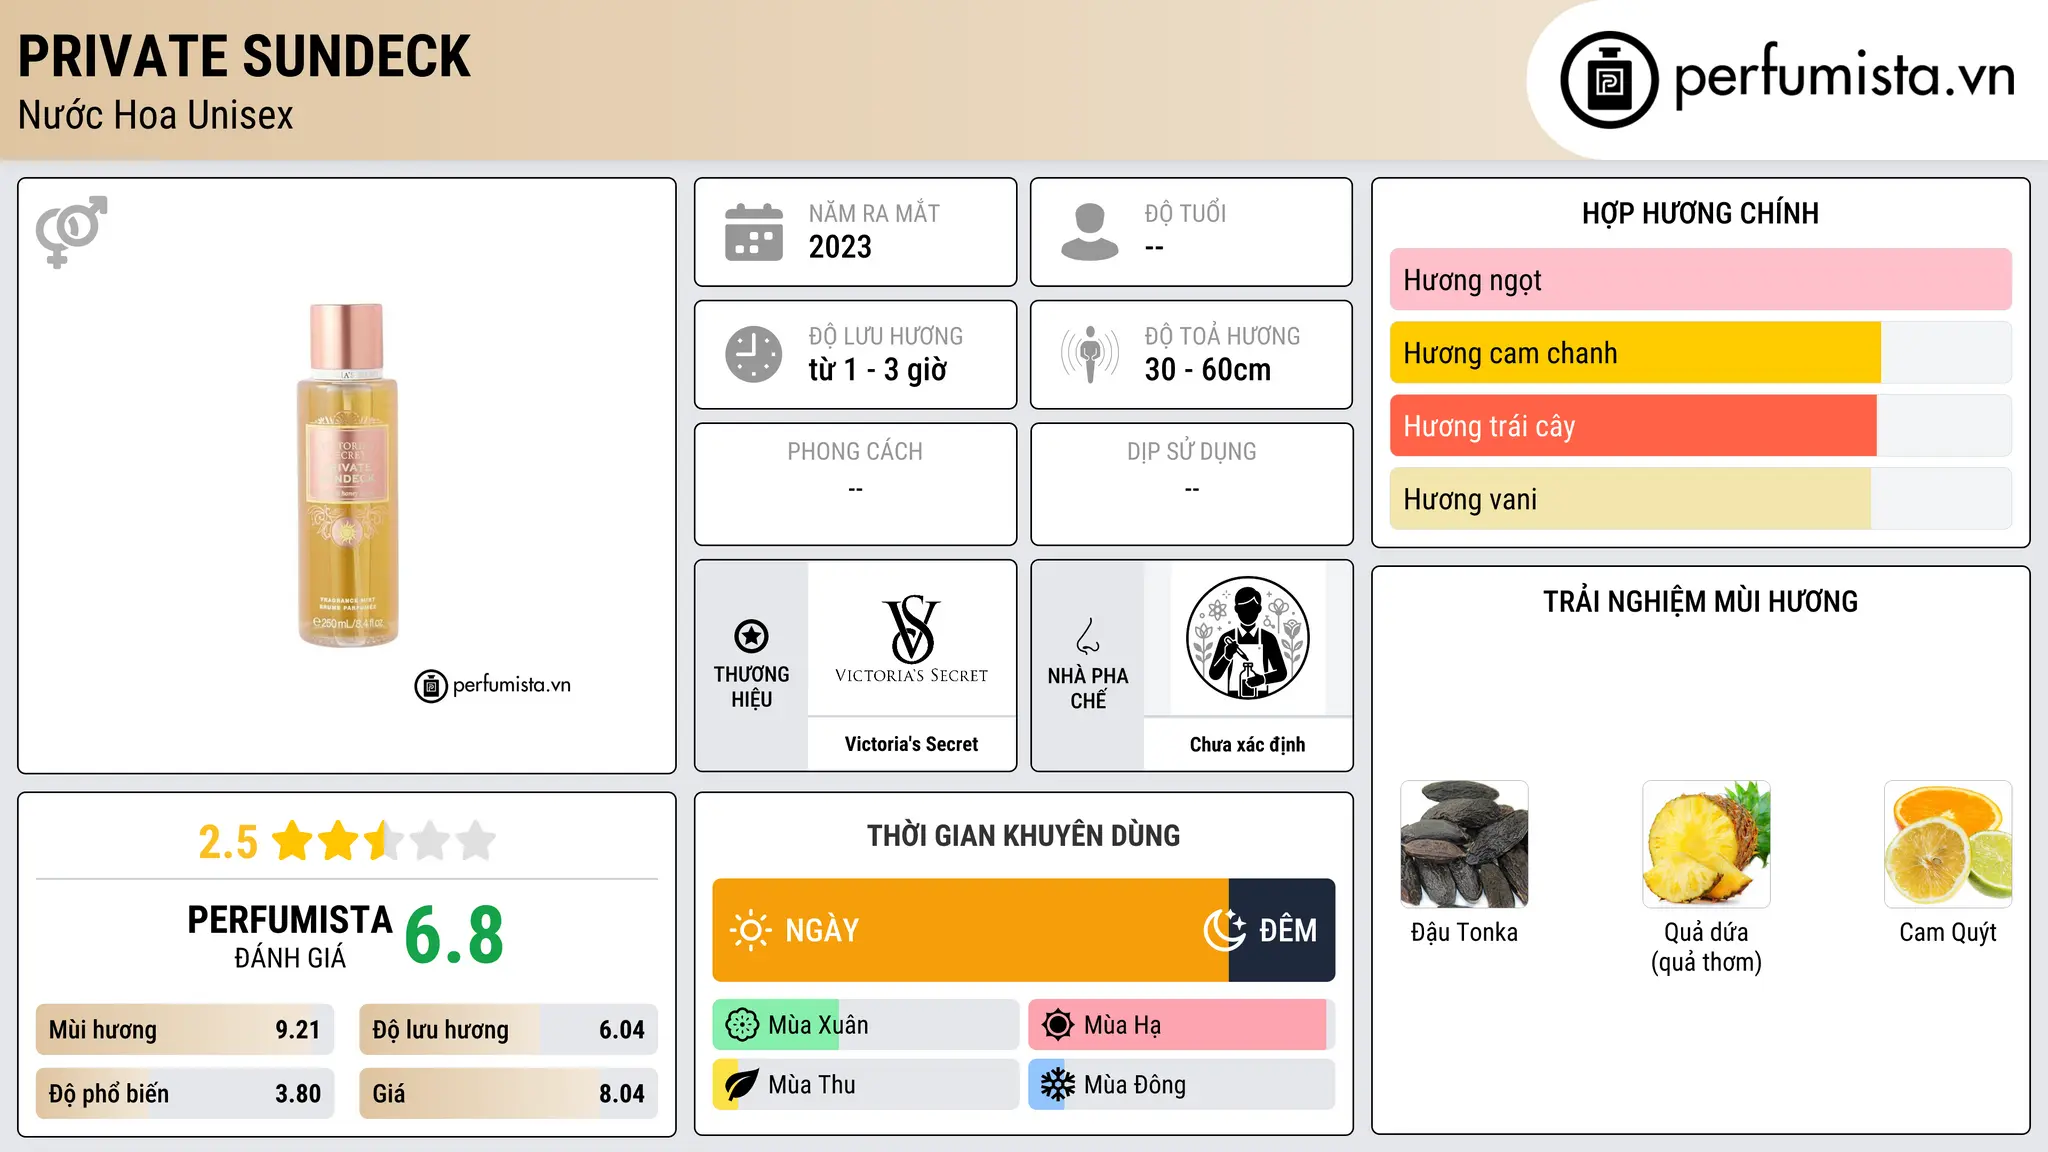
Task: Click the perfumista.vn site name
Action: [1844, 76]
